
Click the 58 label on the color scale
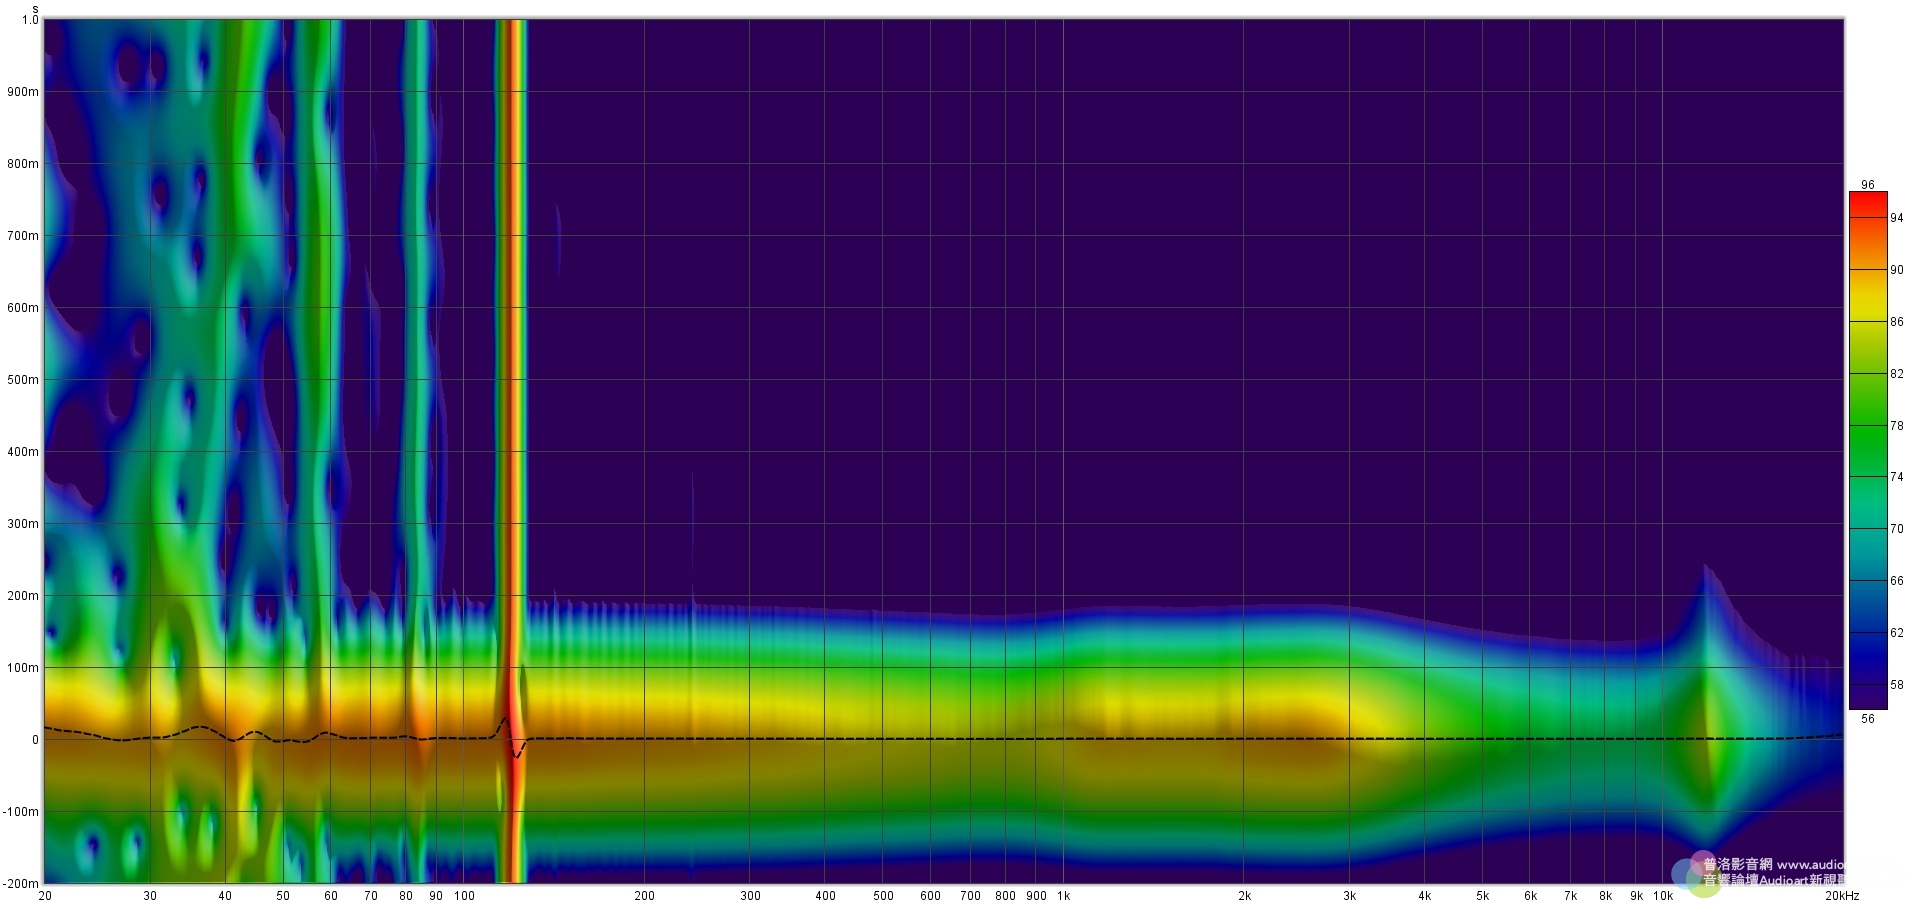click(x=1897, y=685)
